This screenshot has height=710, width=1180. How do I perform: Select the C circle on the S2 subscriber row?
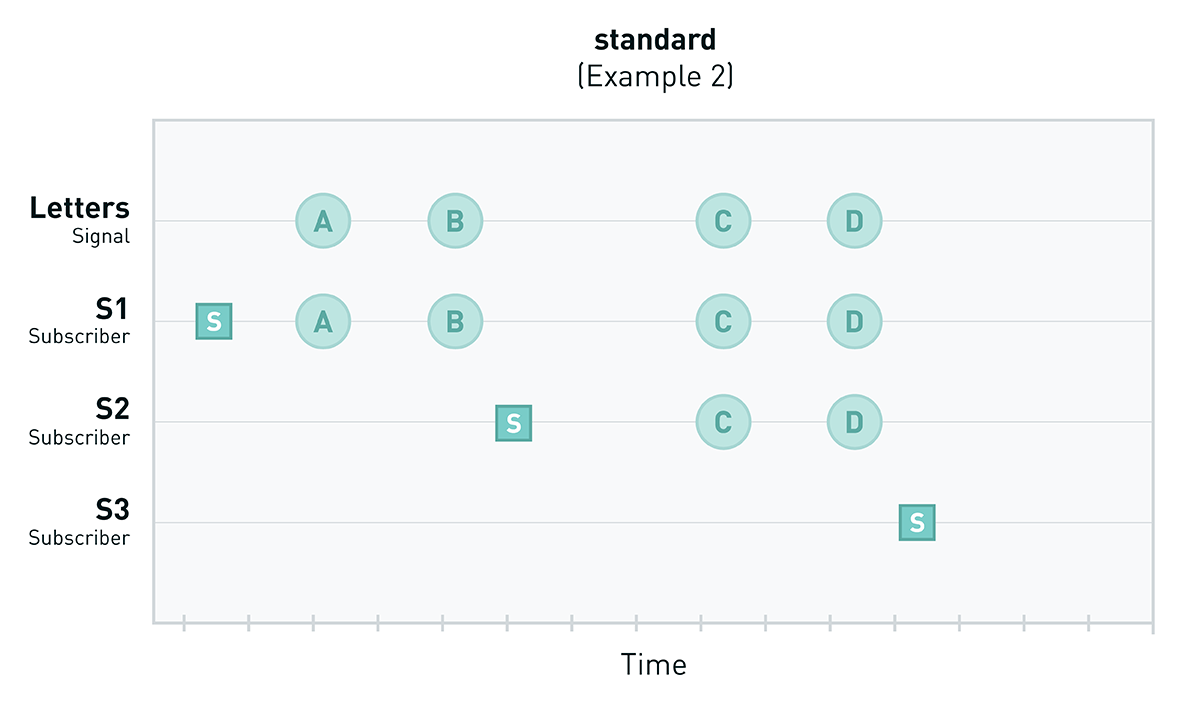coord(723,422)
